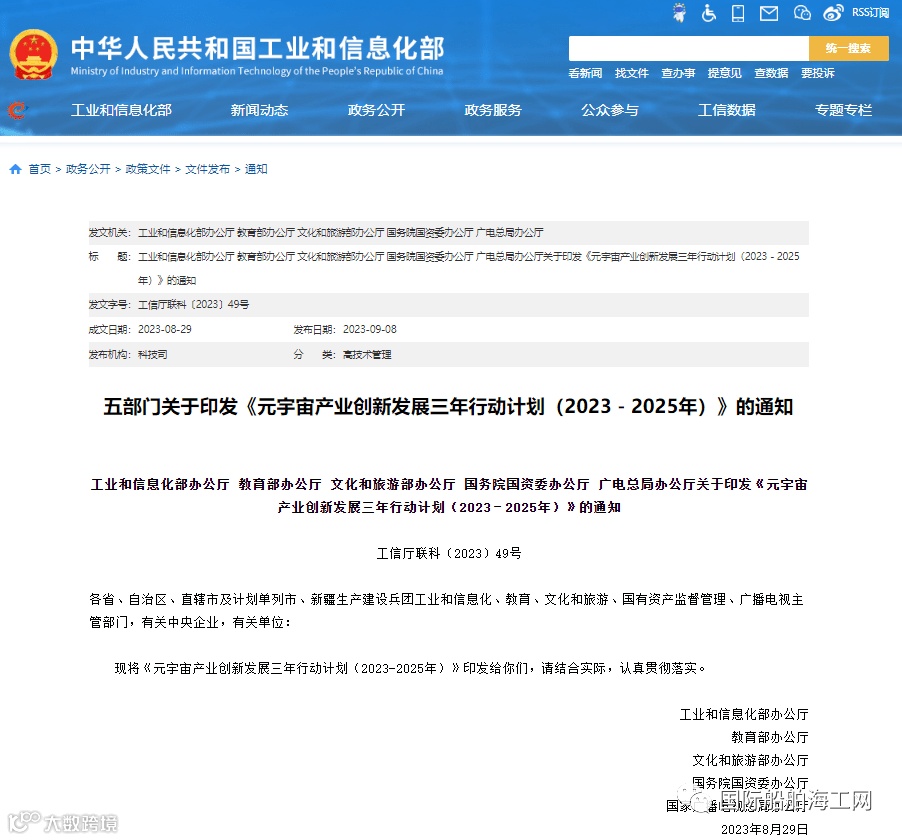Open the Weibo icon

(x=833, y=13)
